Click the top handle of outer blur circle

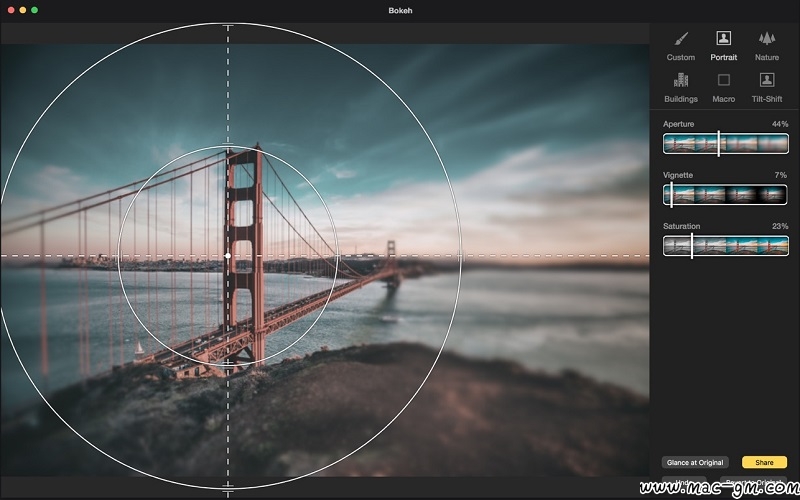click(228, 24)
